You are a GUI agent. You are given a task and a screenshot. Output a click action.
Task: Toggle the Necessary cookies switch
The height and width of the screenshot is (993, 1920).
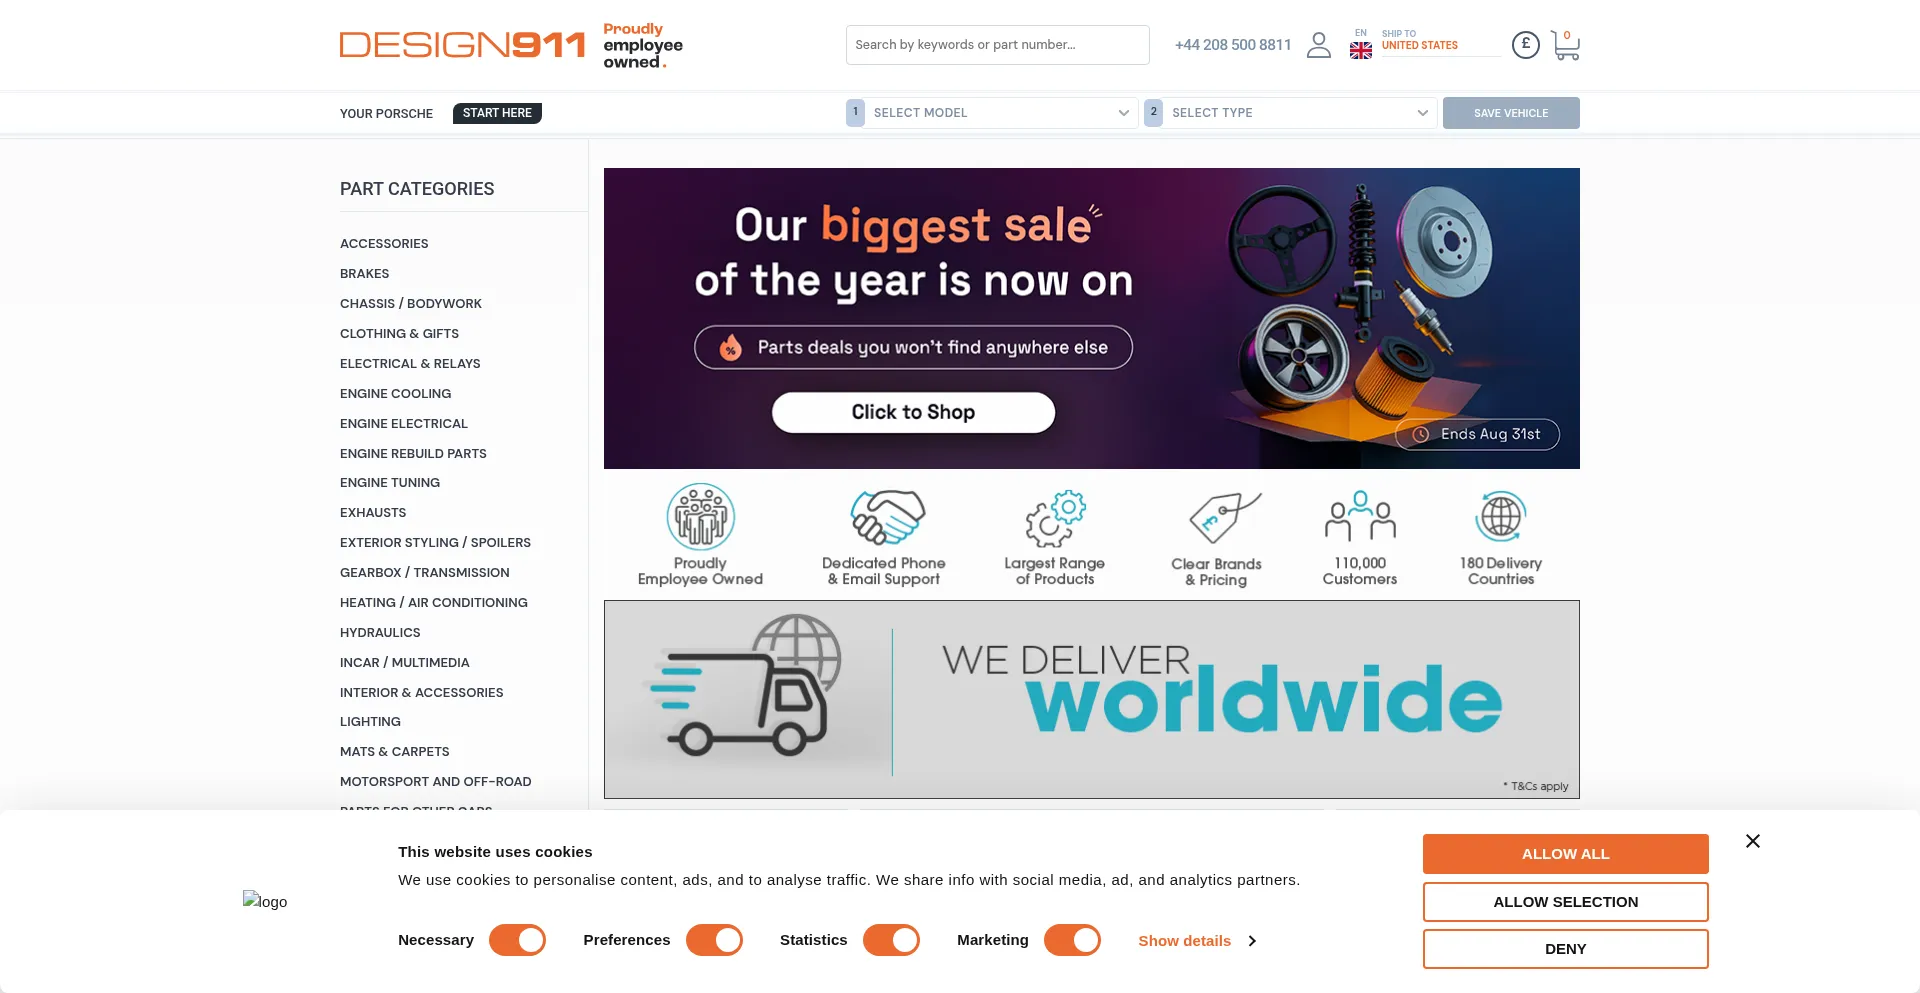[517, 940]
